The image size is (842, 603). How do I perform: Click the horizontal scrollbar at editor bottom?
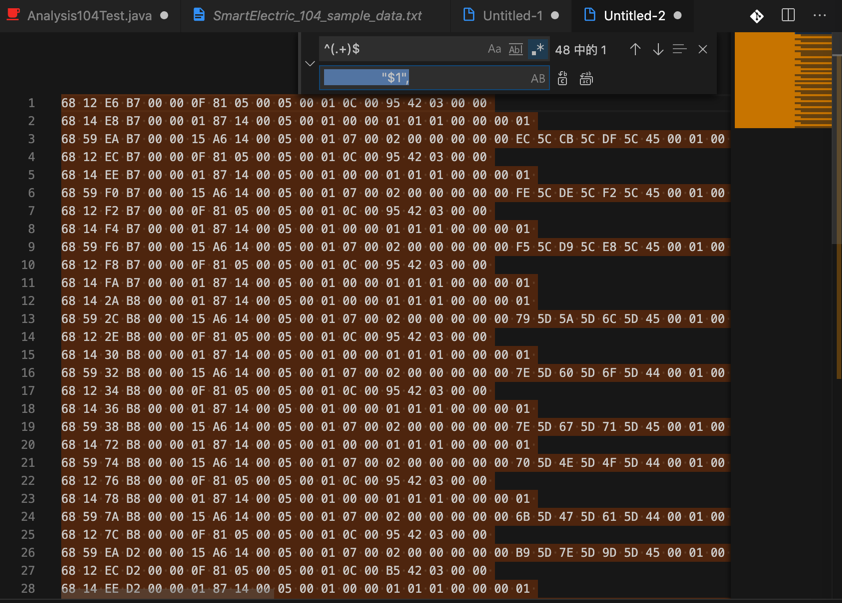click(x=166, y=595)
